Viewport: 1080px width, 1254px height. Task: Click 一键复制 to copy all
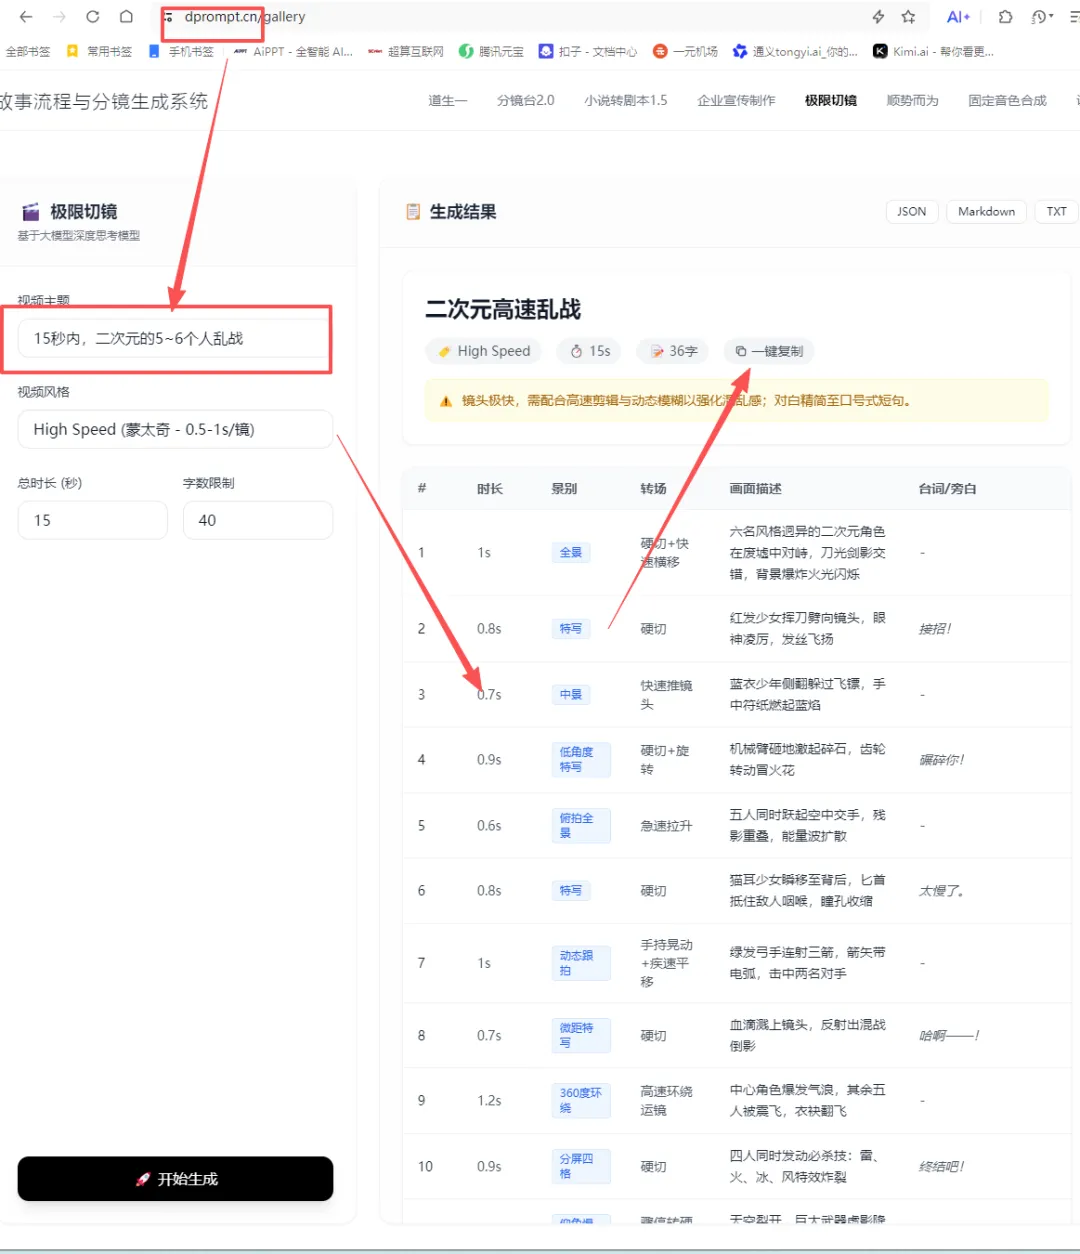(769, 351)
